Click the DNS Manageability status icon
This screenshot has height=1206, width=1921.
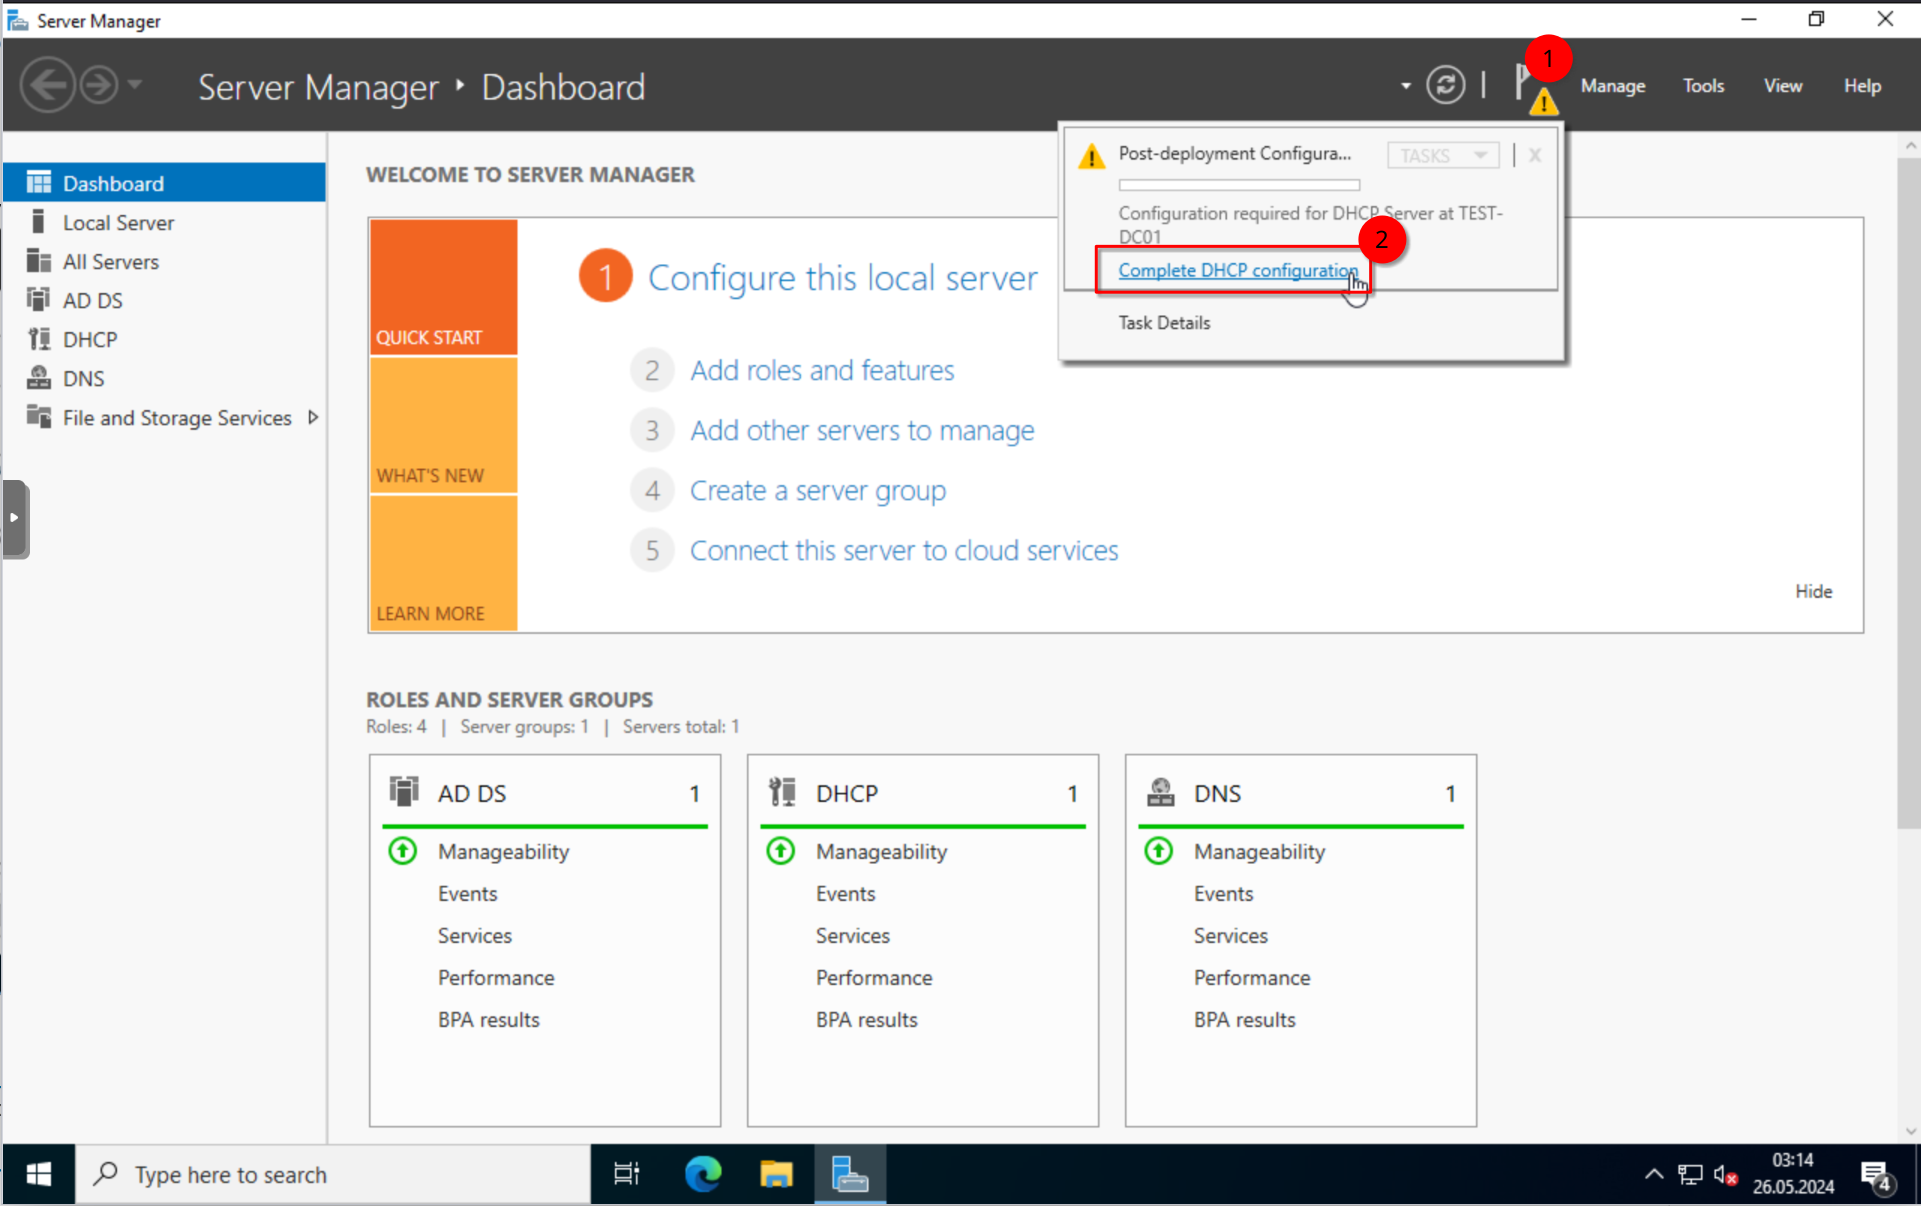coord(1158,851)
